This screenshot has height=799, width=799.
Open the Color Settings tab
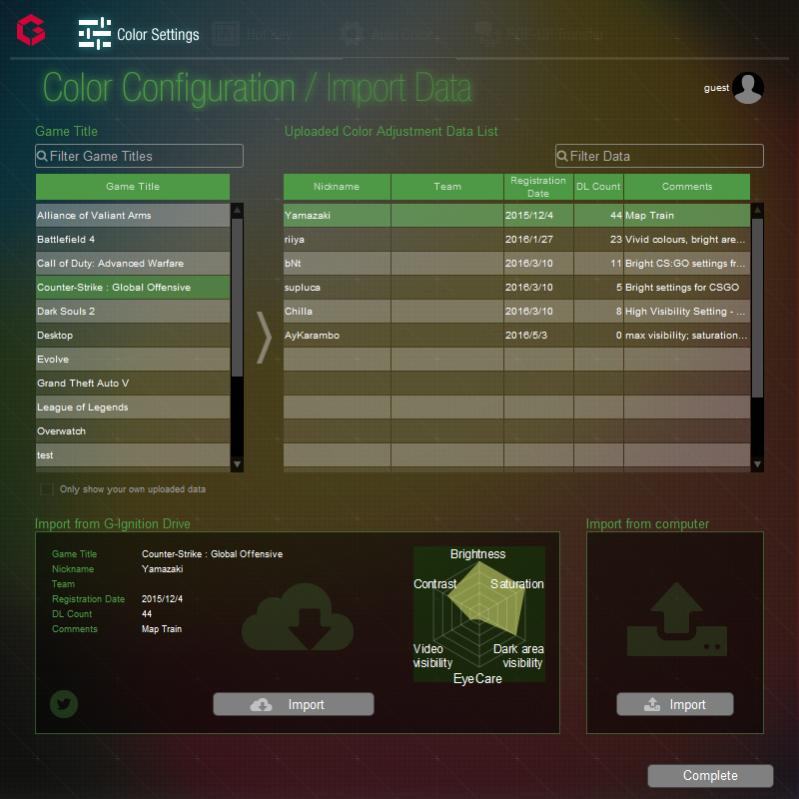(x=139, y=34)
